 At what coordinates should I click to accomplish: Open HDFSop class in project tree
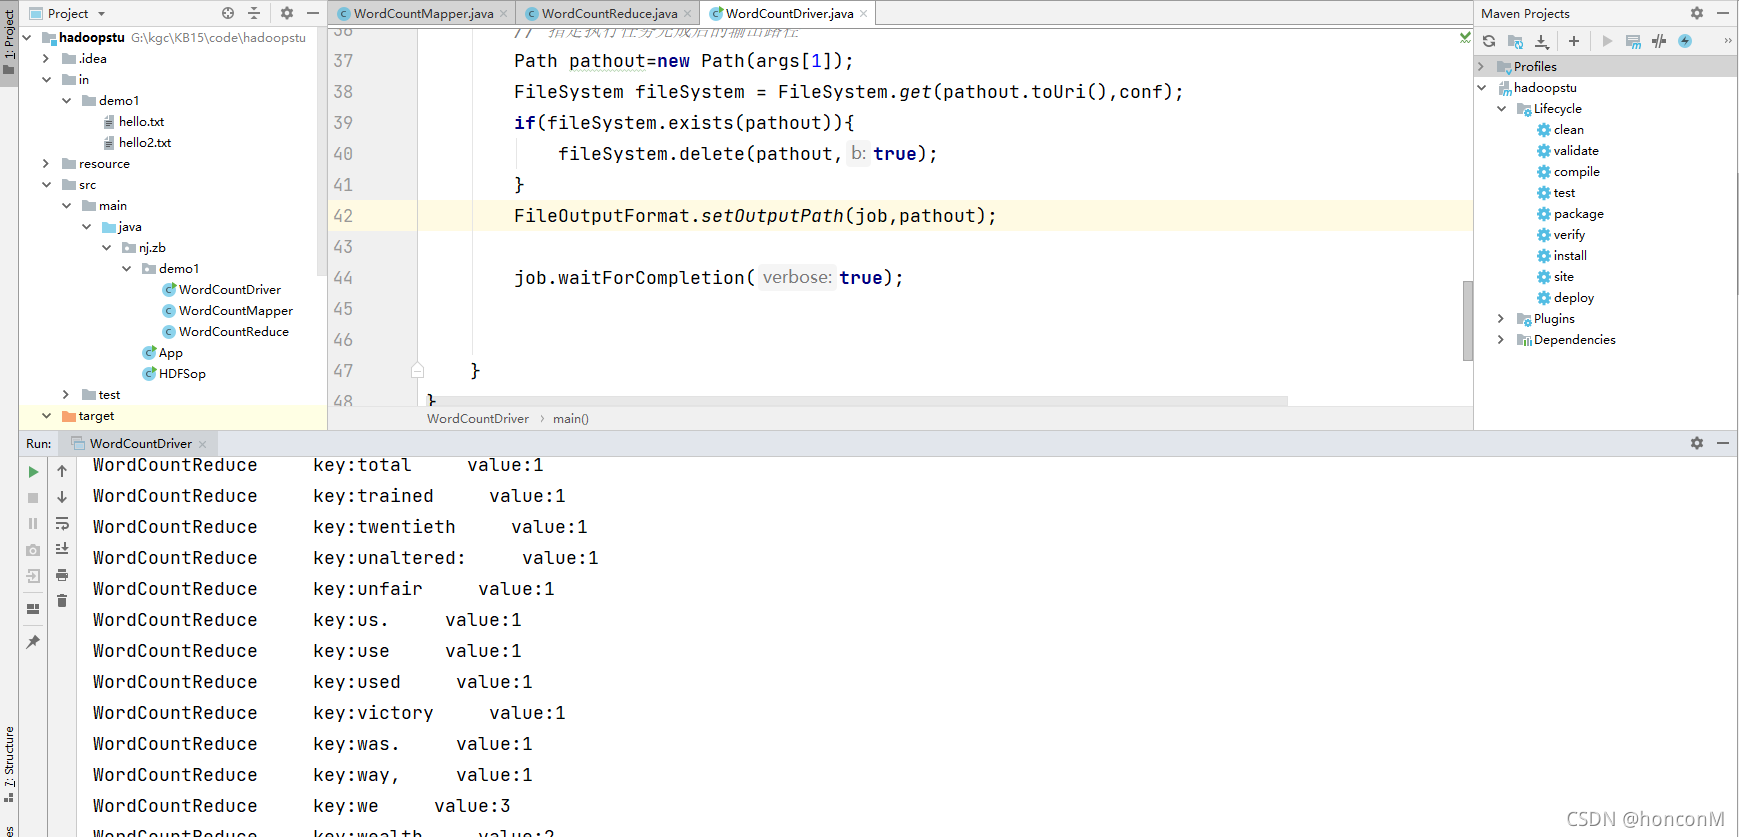[174, 373]
